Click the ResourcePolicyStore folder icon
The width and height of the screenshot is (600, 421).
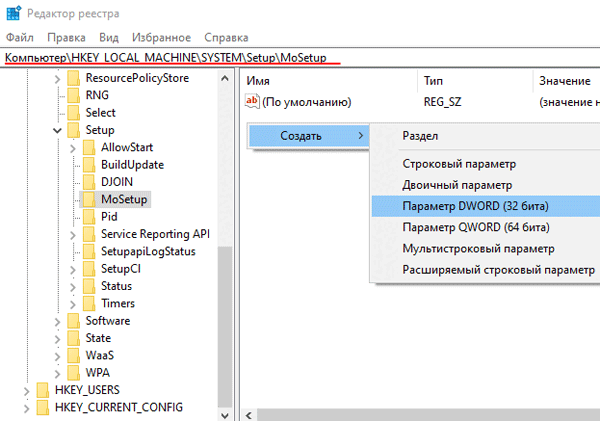pos(73,78)
